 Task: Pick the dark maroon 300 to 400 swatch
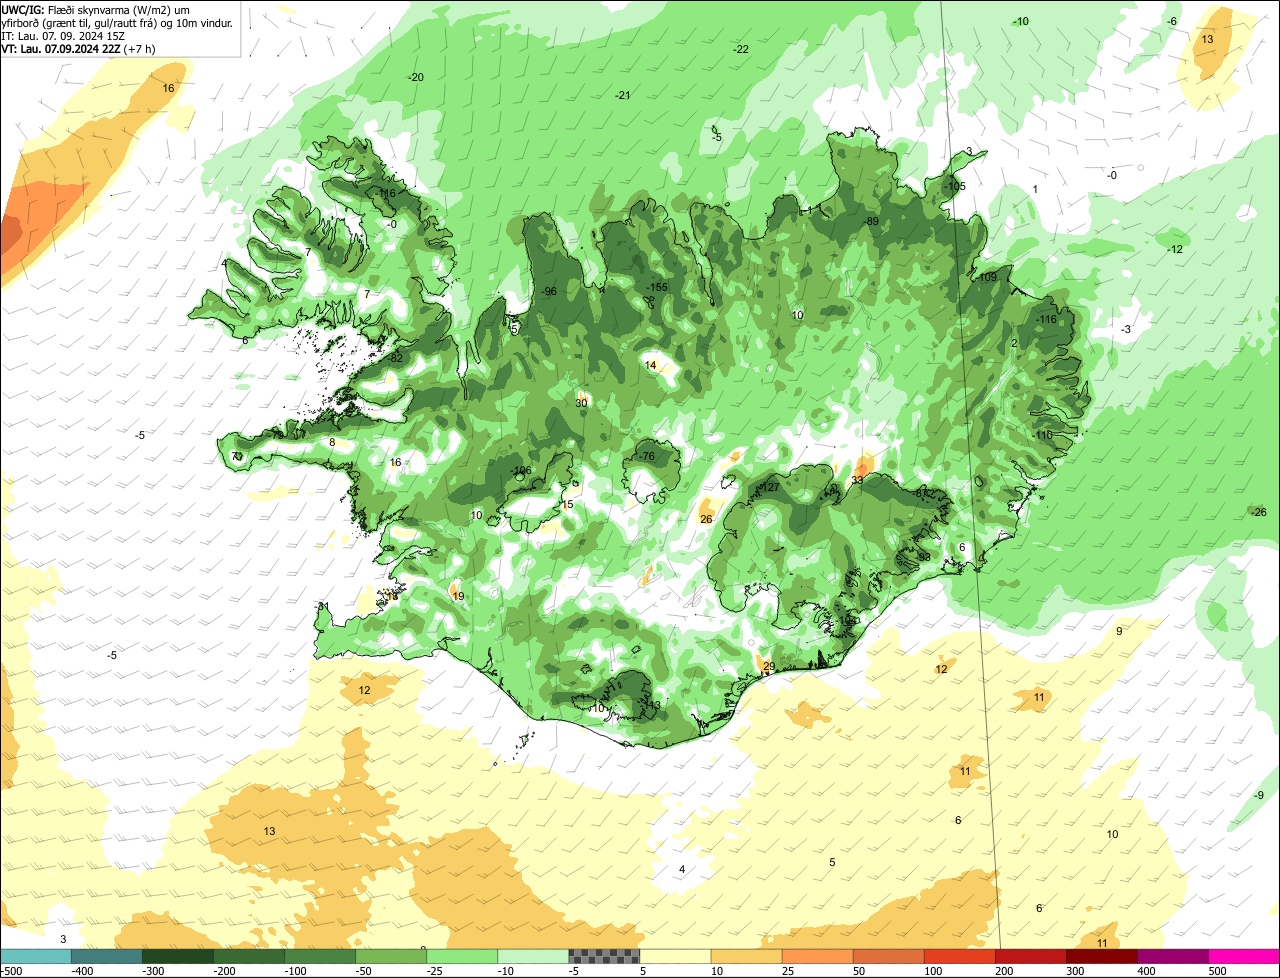pyautogui.click(x=1101, y=956)
